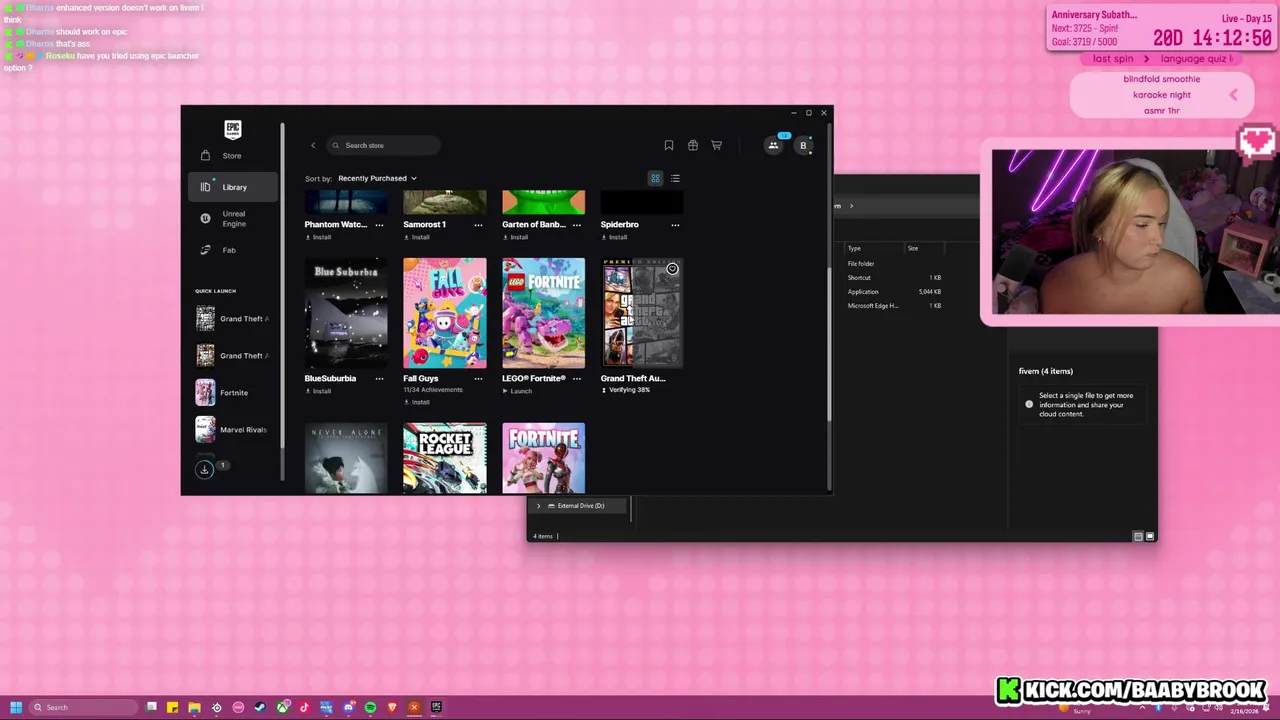Open options menu for Phantom Watch
Image resolution: width=1280 pixels, height=720 pixels.
[379, 225]
